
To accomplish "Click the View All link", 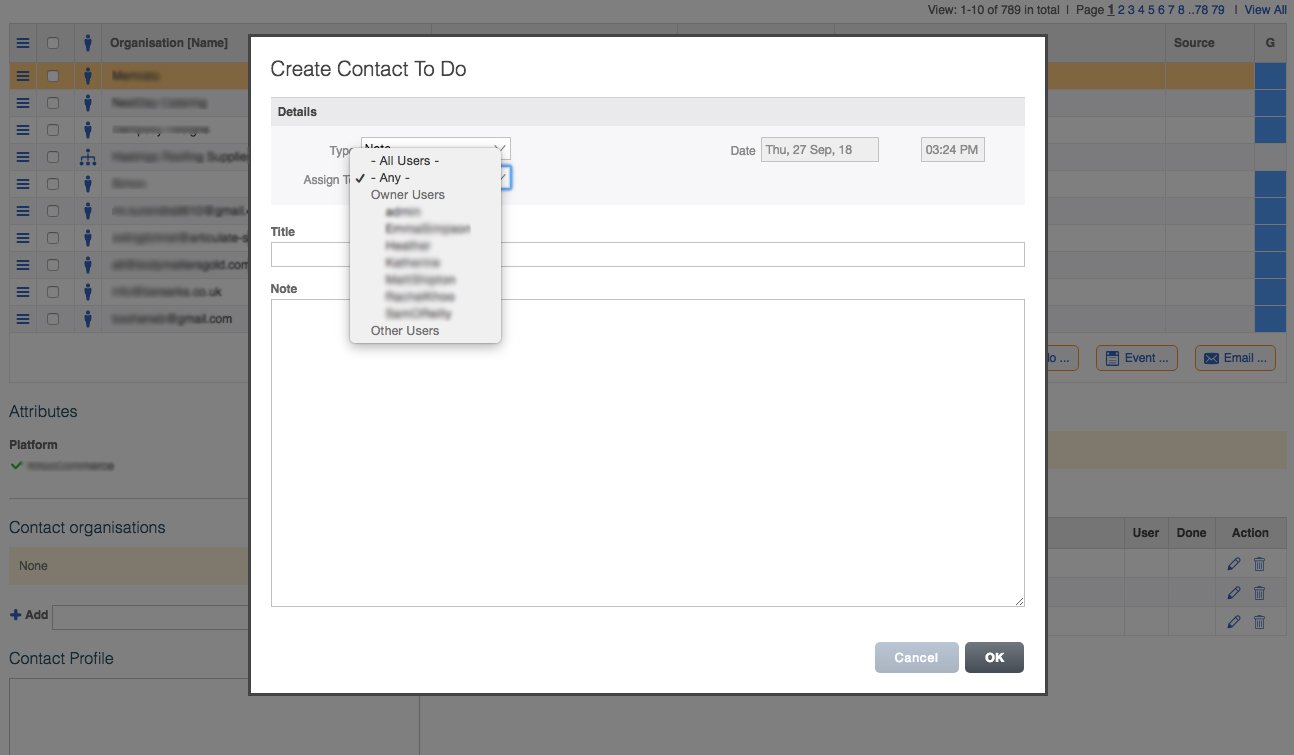I will tap(1266, 10).
